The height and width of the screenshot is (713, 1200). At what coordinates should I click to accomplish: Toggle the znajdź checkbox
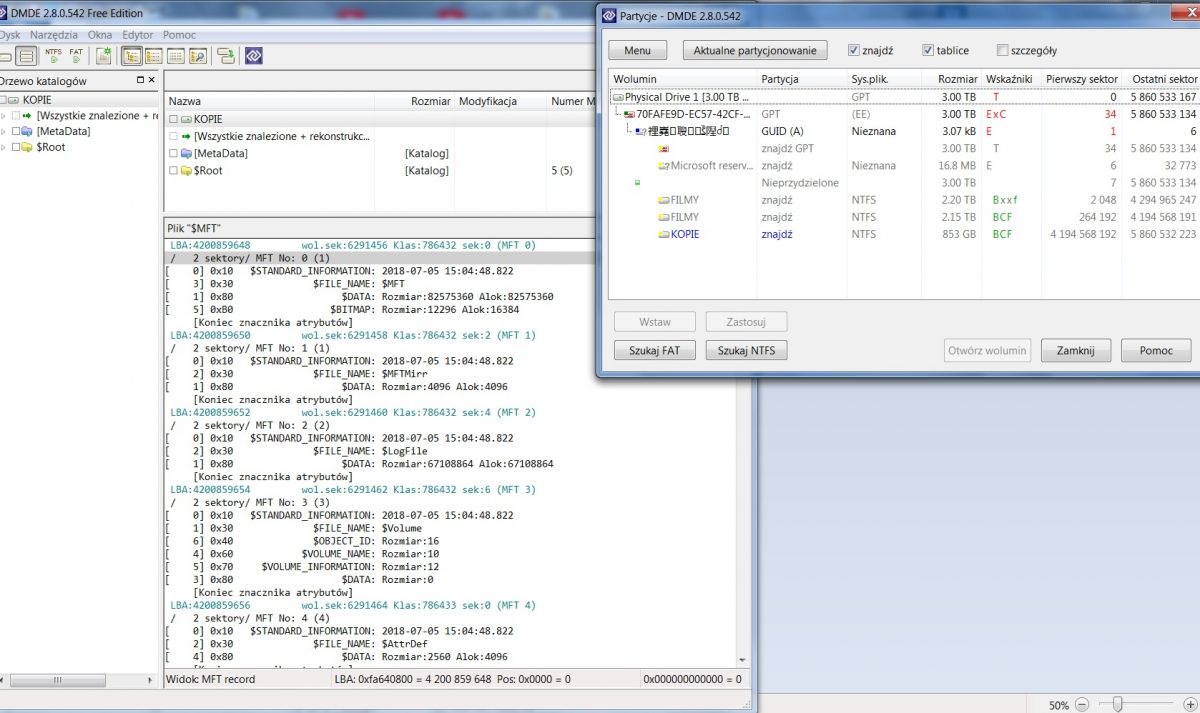pos(854,50)
